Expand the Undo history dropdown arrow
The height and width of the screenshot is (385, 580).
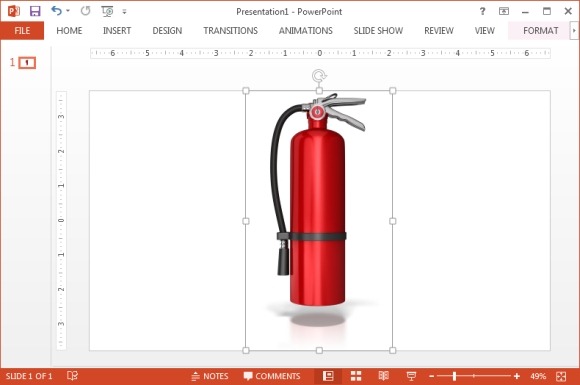coord(68,11)
